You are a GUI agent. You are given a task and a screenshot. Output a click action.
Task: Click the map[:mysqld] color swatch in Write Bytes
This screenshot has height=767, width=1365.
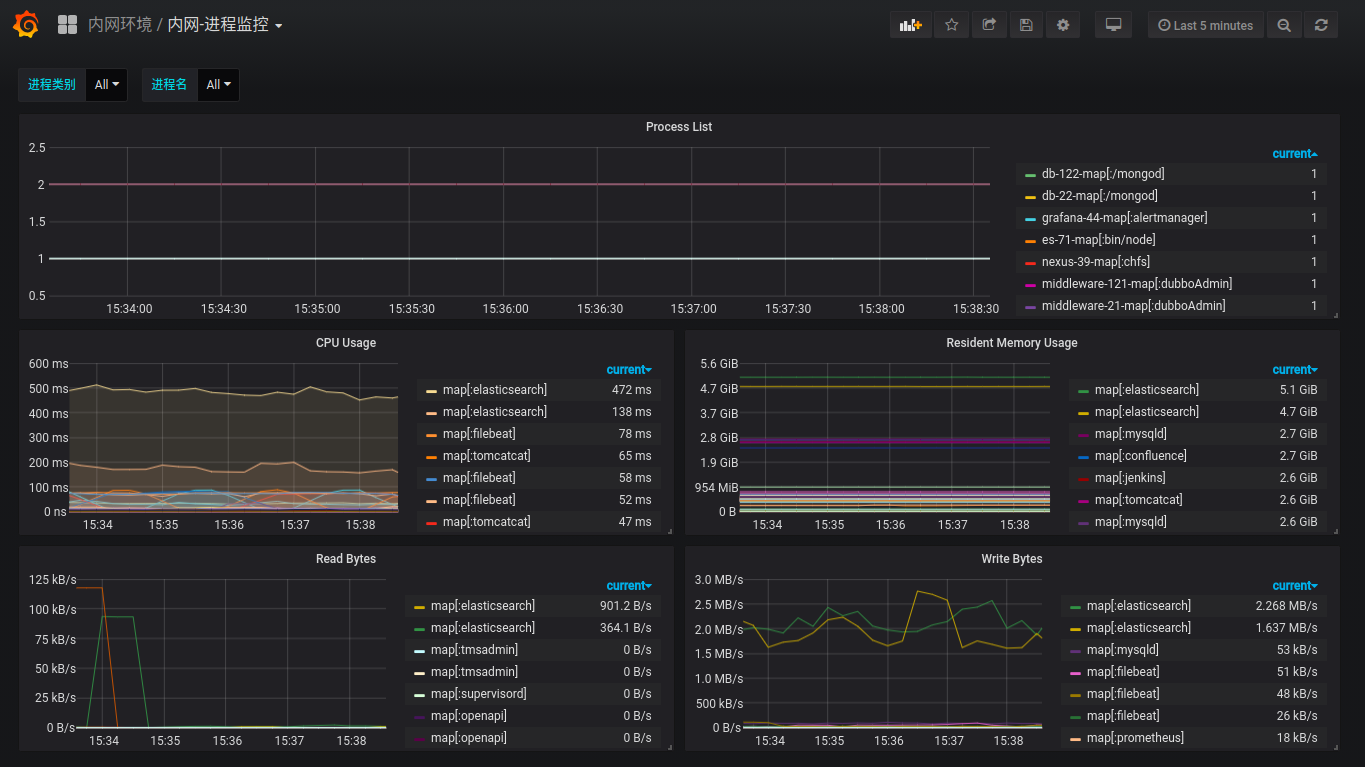(x=1075, y=651)
